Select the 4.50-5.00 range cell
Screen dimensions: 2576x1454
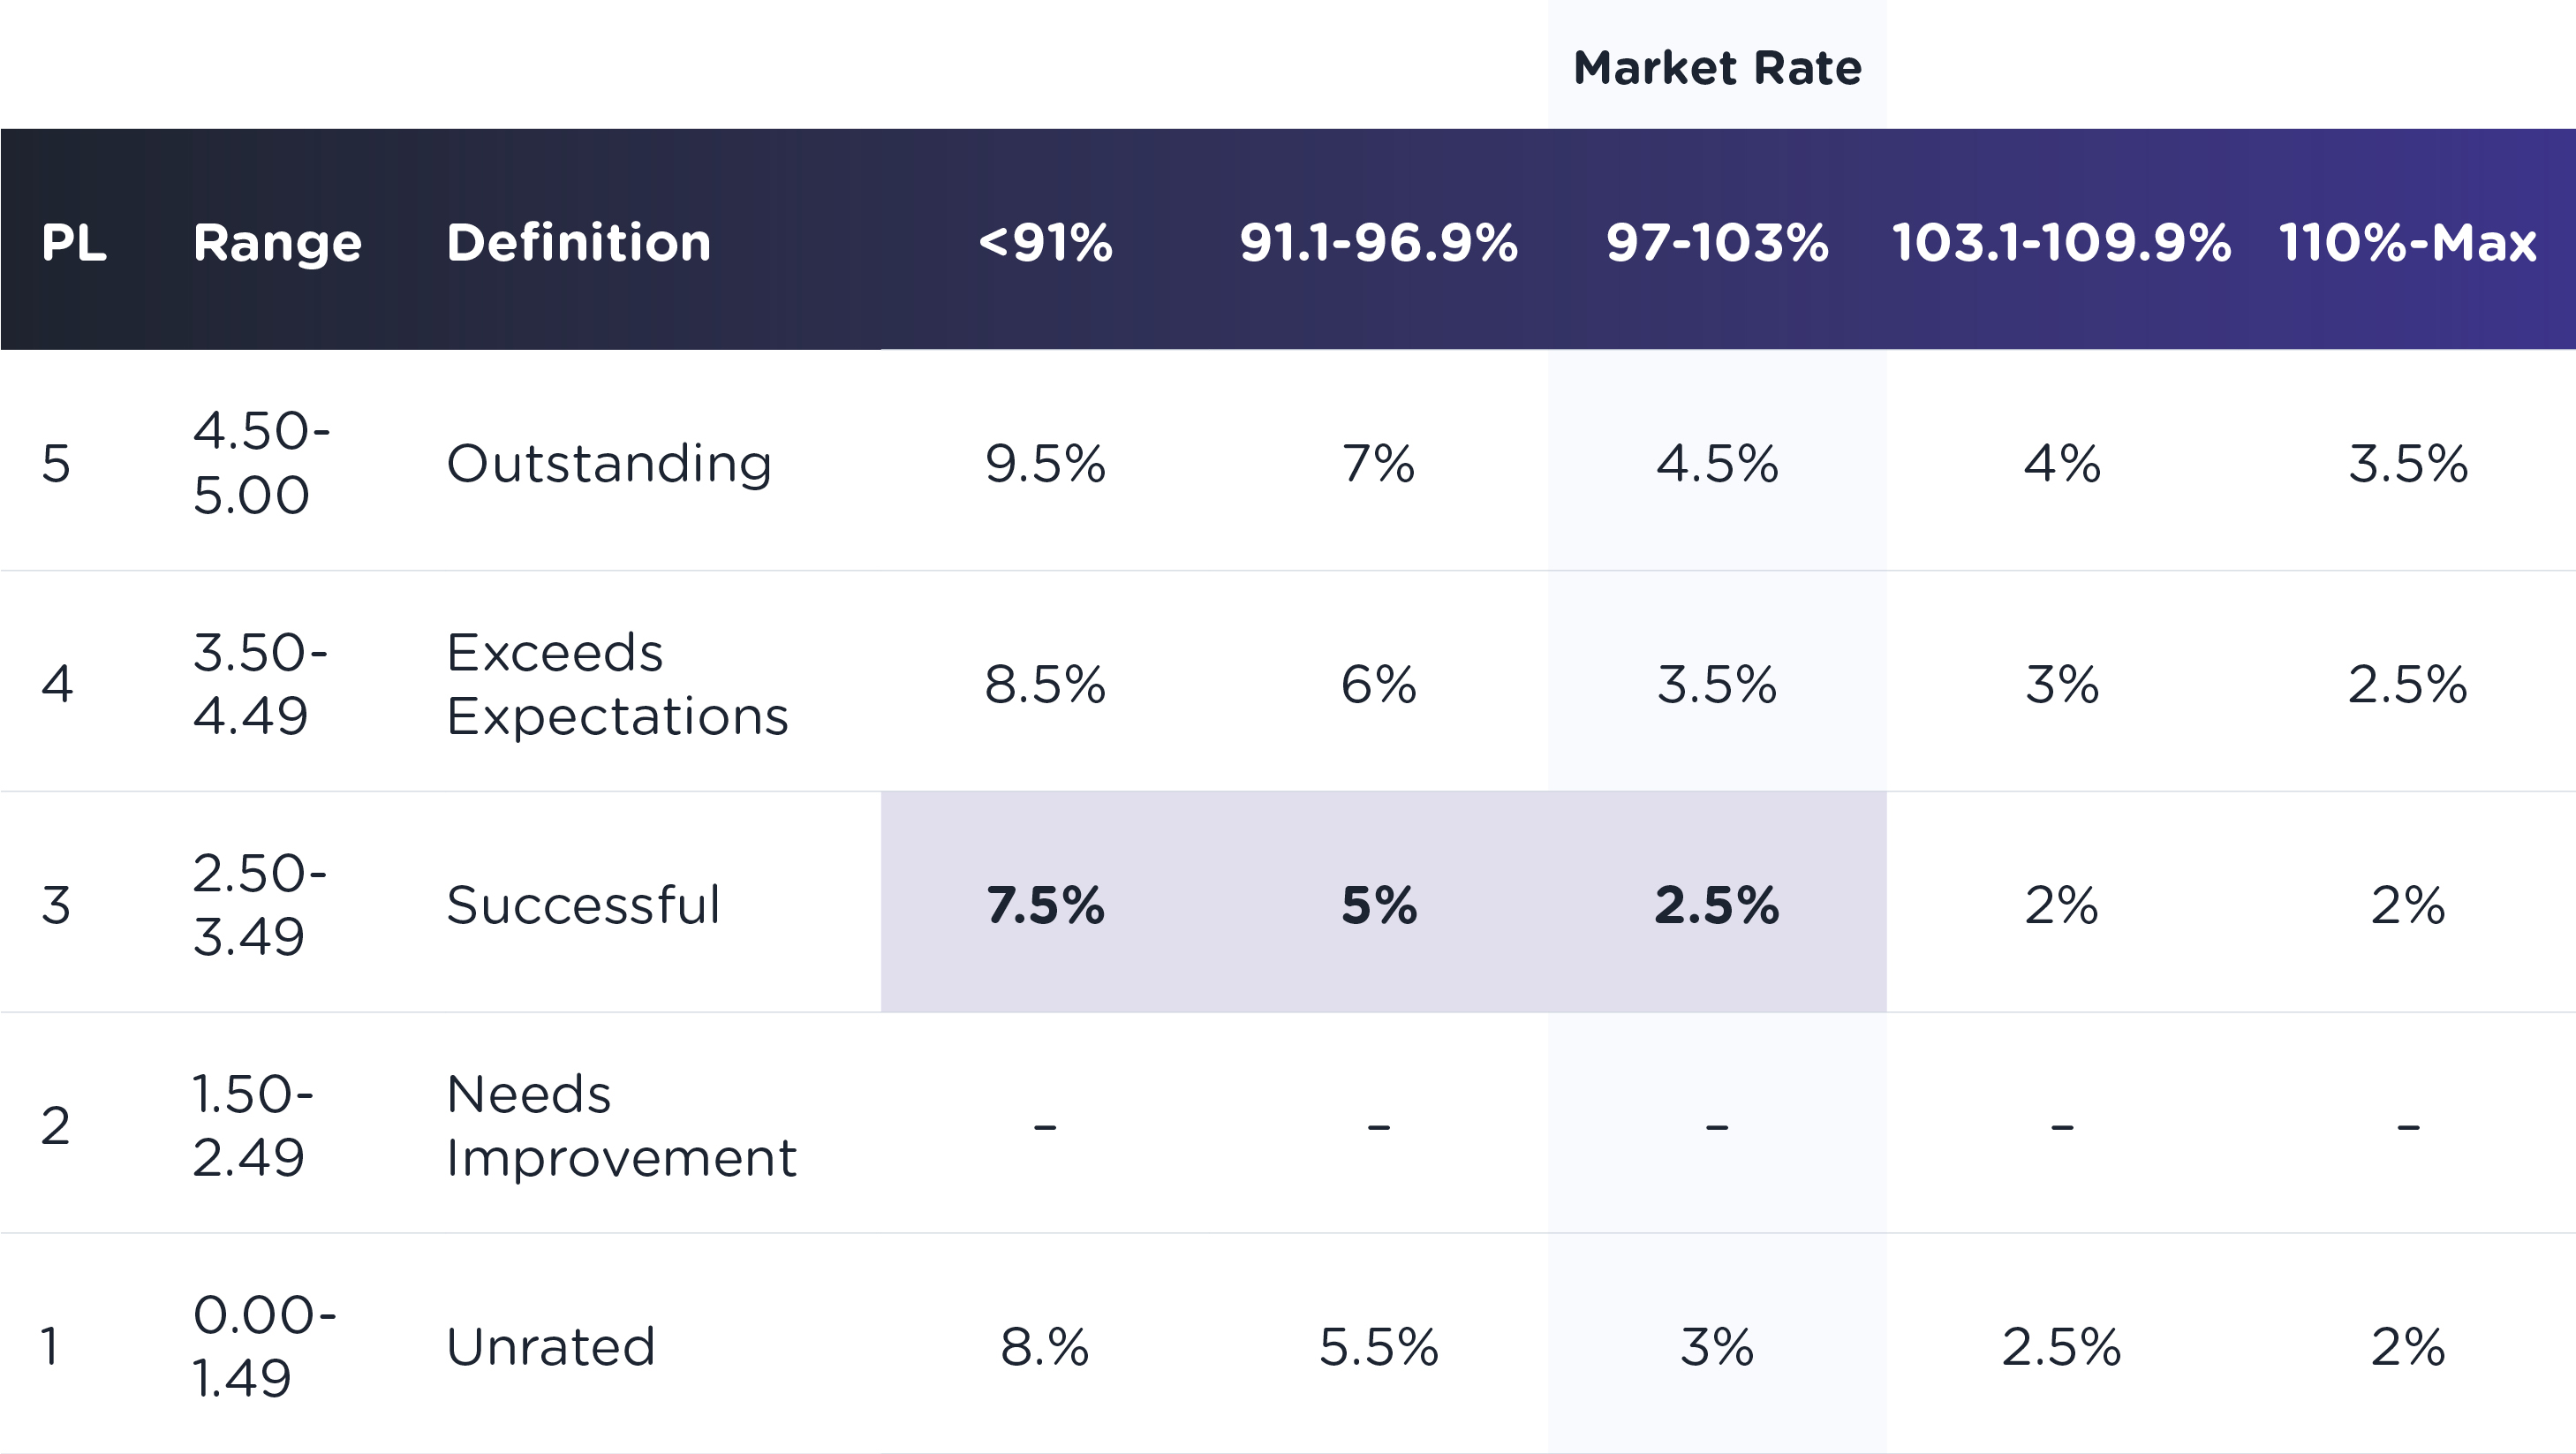click(262, 463)
